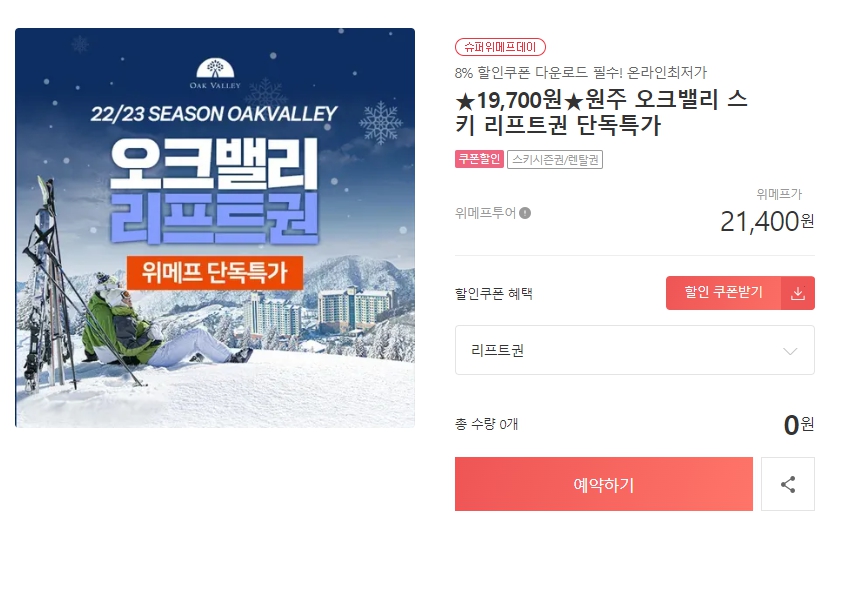Click the coupon download arrow icon
This screenshot has height=591, width=860.
click(798, 293)
